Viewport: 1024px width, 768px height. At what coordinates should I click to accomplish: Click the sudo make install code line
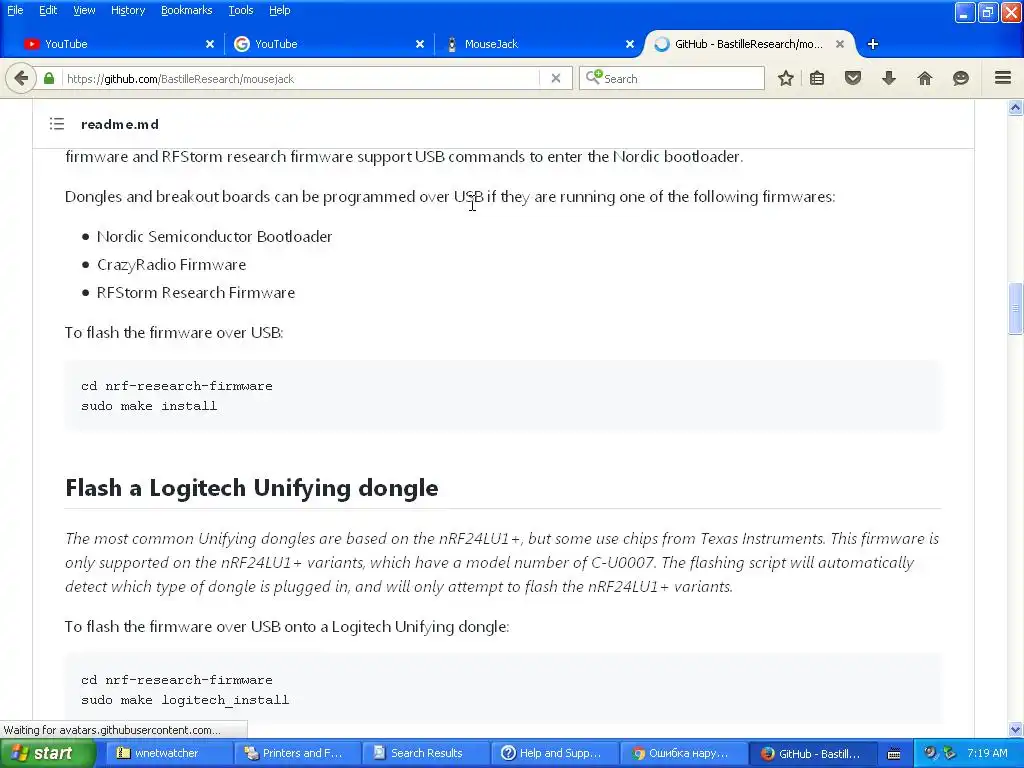coord(149,406)
